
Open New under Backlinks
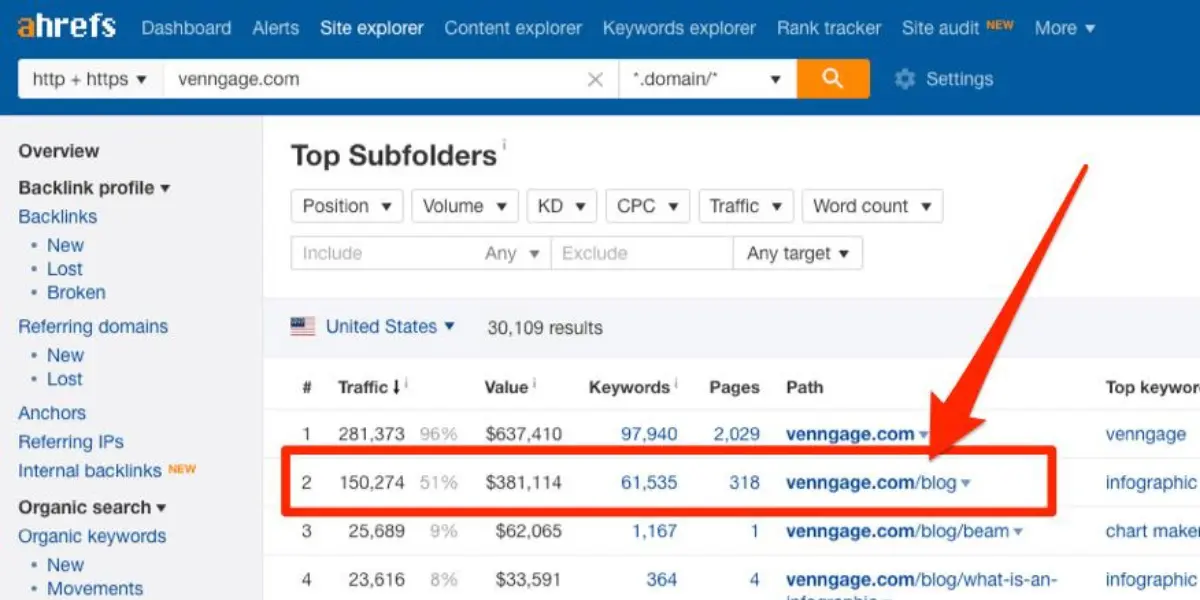(65, 245)
